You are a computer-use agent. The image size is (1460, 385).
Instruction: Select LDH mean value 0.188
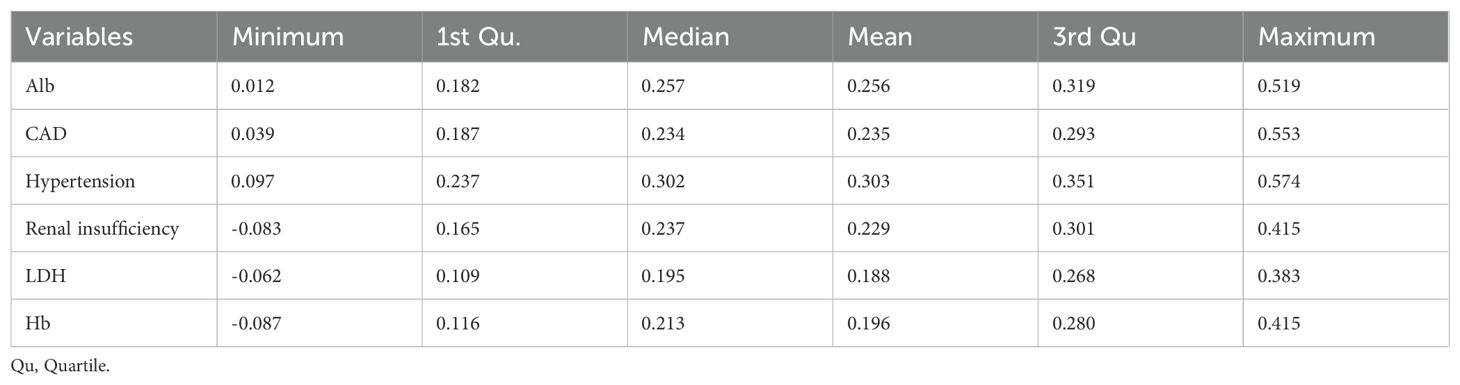coord(867,276)
